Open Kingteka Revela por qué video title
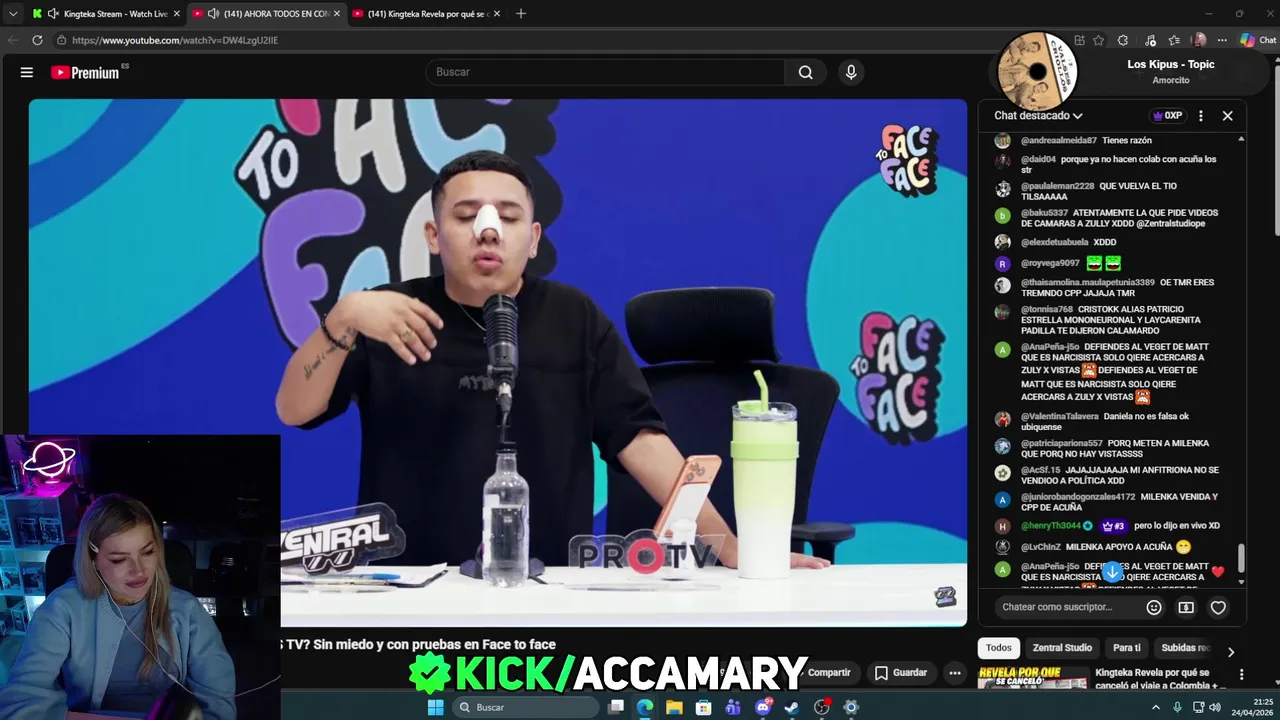1280x720 pixels. [x=1160, y=679]
